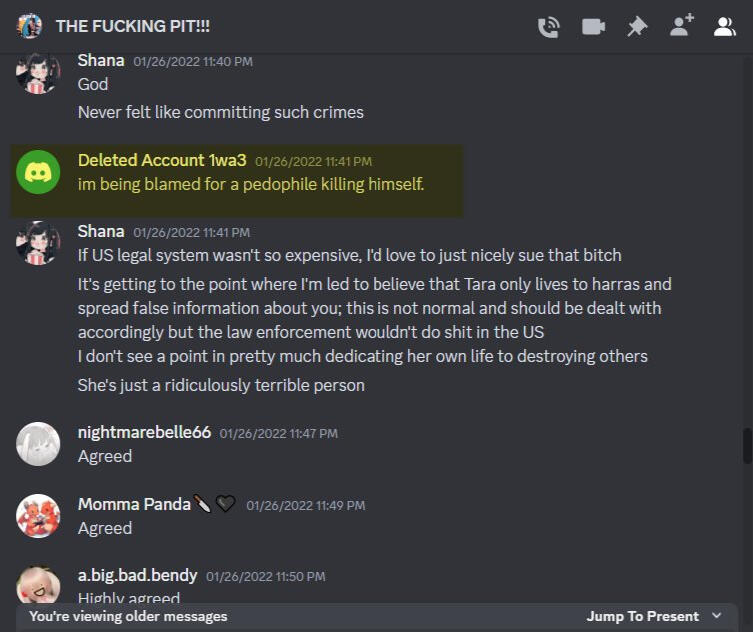The height and width of the screenshot is (632, 753).
Task: Click Jump To Present
Action: [x=643, y=616]
